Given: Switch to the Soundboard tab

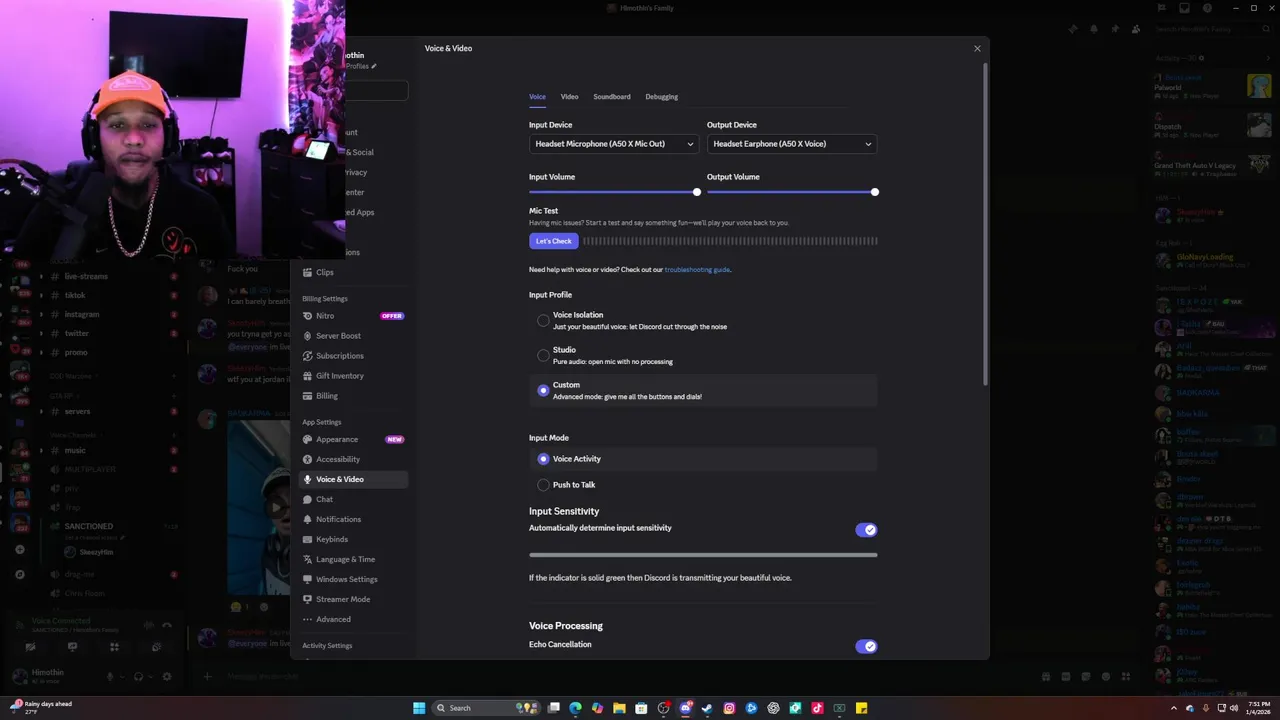Looking at the screenshot, I should pyautogui.click(x=612, y=97).
